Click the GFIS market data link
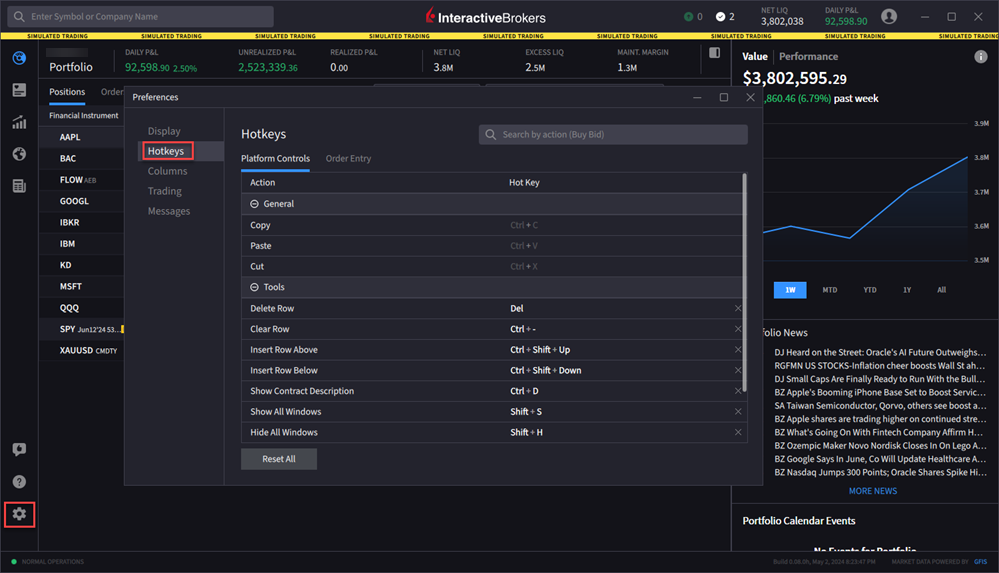 [980, 562]
